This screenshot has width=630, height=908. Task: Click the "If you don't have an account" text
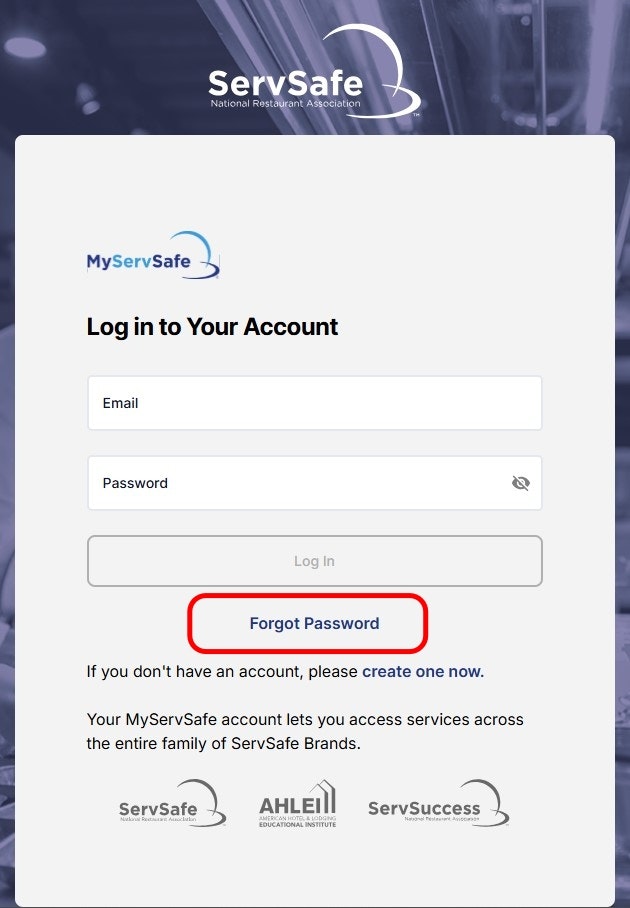(222, 672)
